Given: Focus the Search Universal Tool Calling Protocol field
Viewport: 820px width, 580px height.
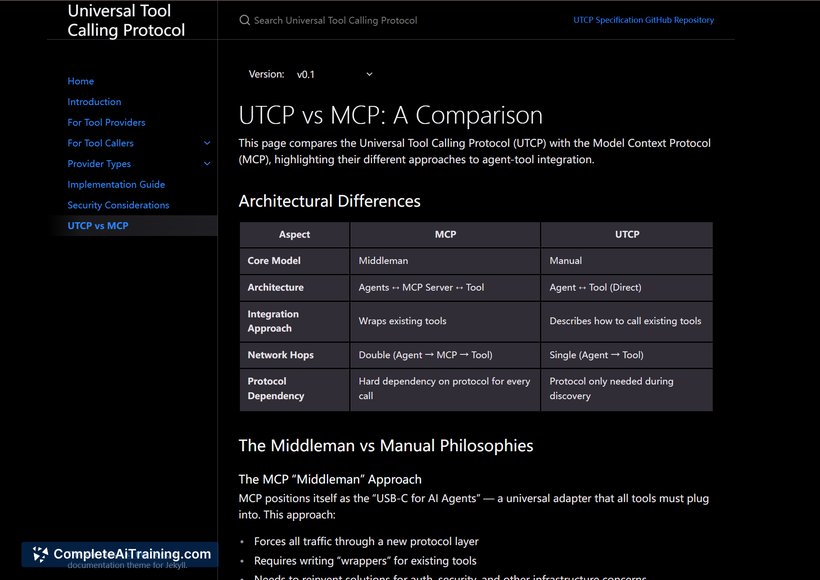Looking at the screenshot, I should (335, 20).
